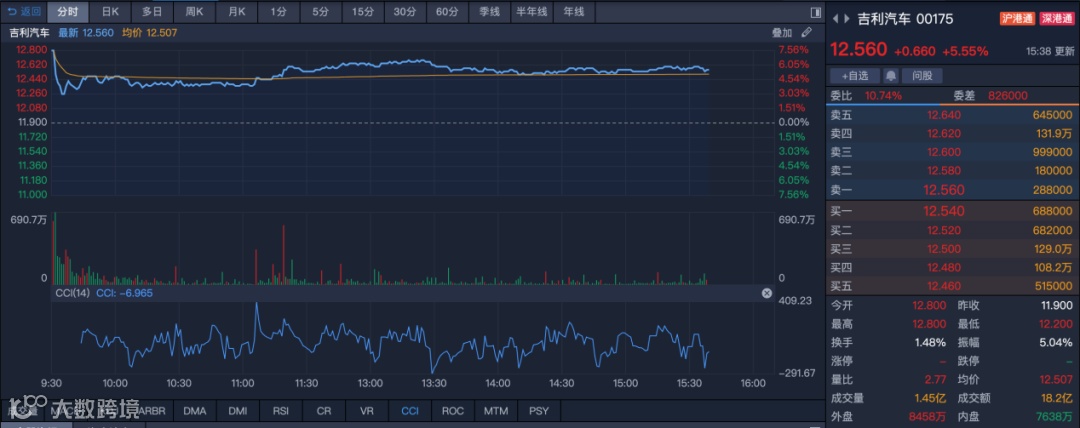This screenshot has width=1080, height=428.
Task: Go to previous stock with left arrow
Action: click(x=836, y=19)
